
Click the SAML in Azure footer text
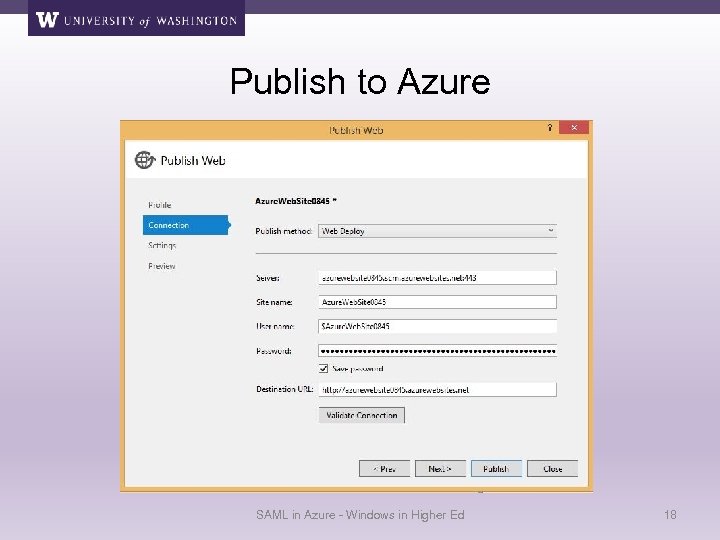[360, 515]
